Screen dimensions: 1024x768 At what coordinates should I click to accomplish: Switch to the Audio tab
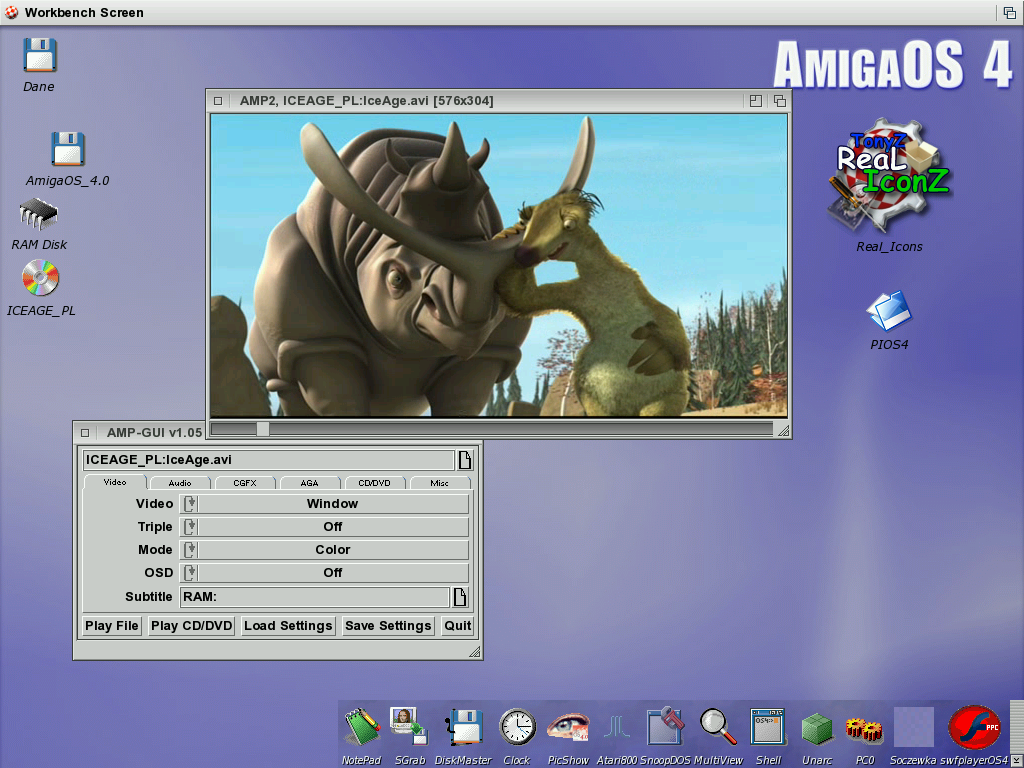click(180, 483)
